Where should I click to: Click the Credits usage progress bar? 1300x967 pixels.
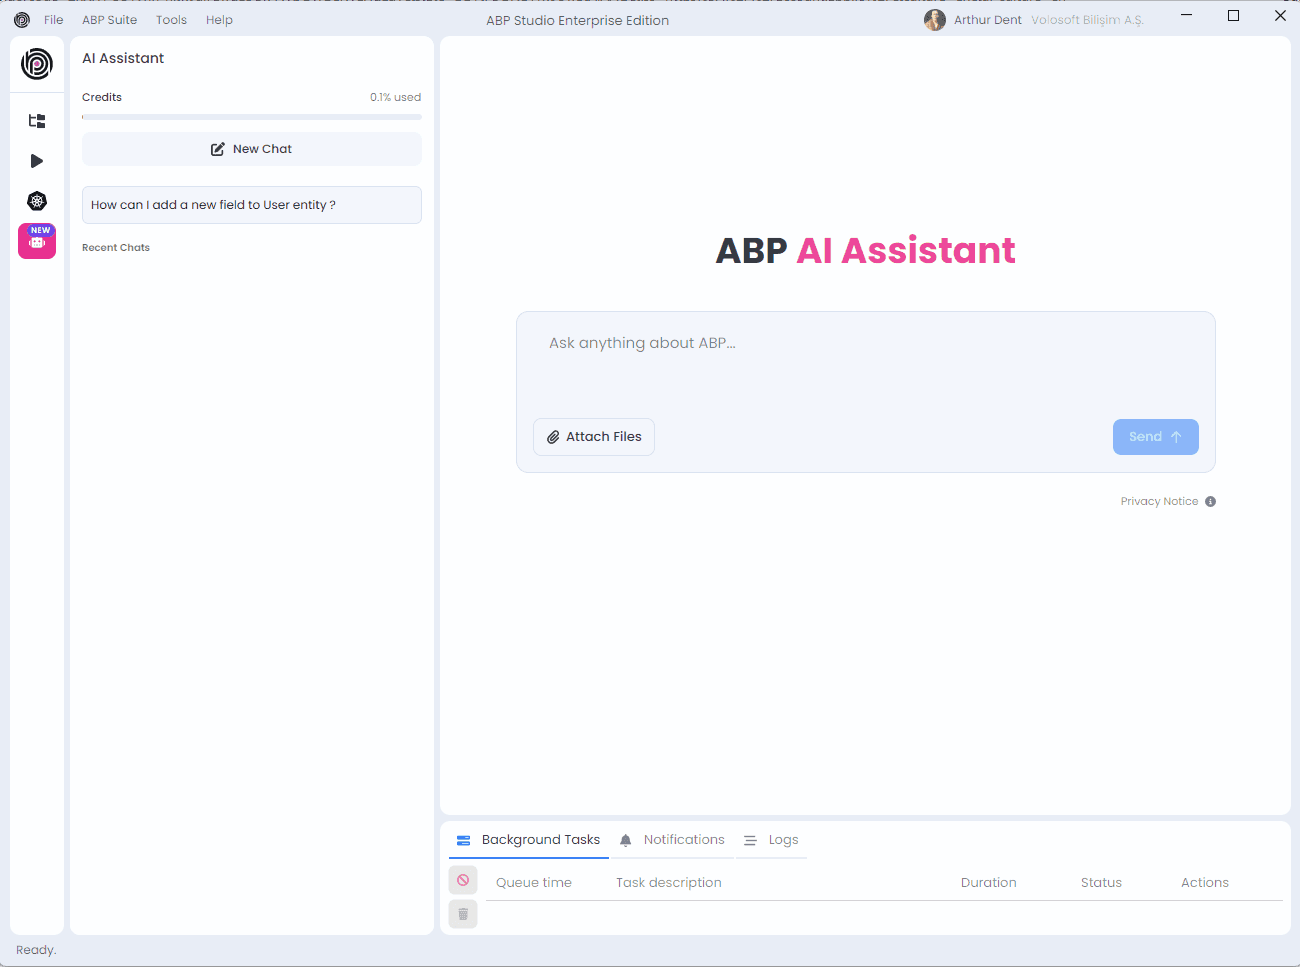coord(251,116)
